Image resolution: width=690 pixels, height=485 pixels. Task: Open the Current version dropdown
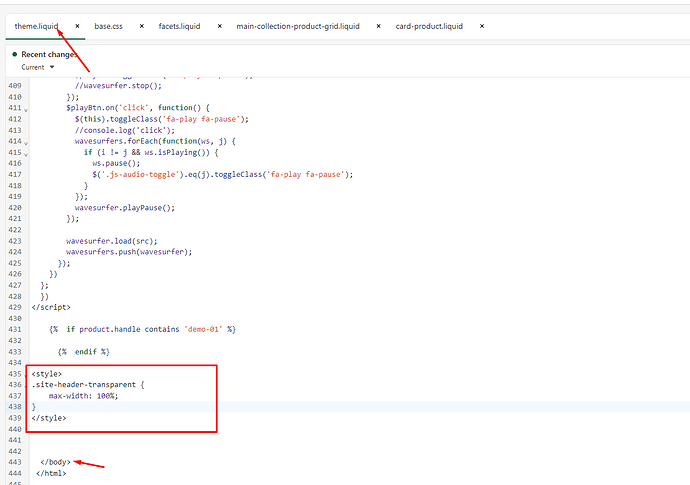38,67
